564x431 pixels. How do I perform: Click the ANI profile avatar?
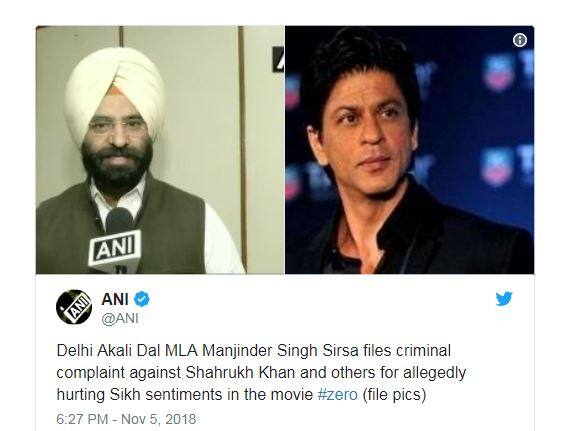click(74, 307)
